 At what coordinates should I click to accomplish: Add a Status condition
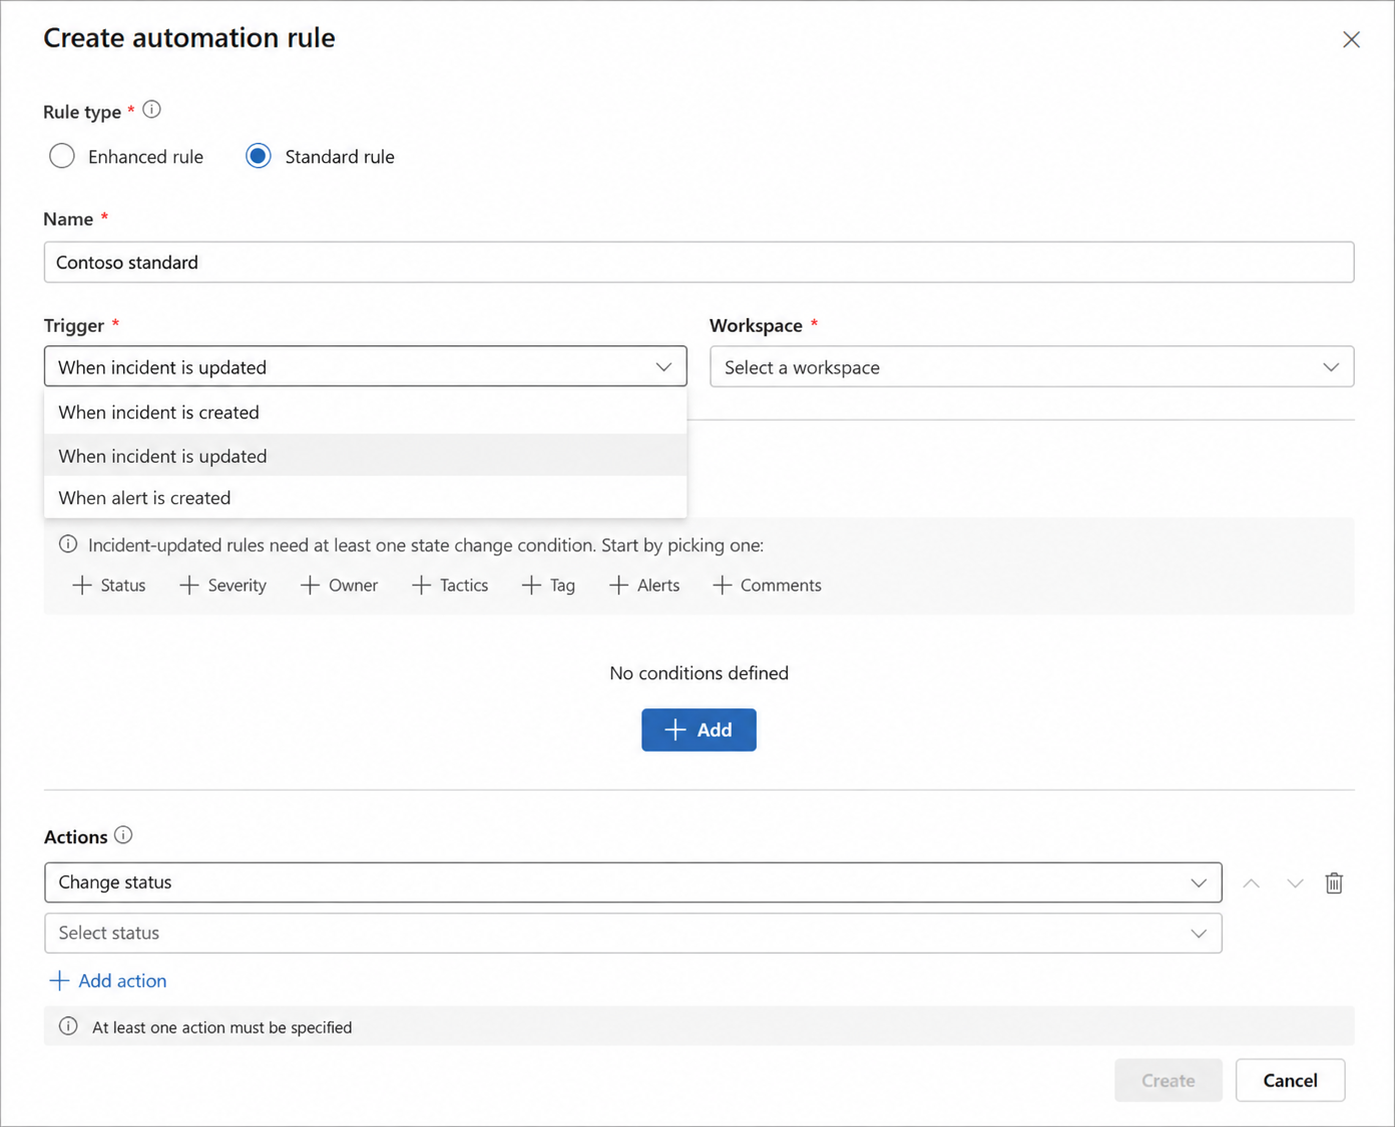point(109,585)
